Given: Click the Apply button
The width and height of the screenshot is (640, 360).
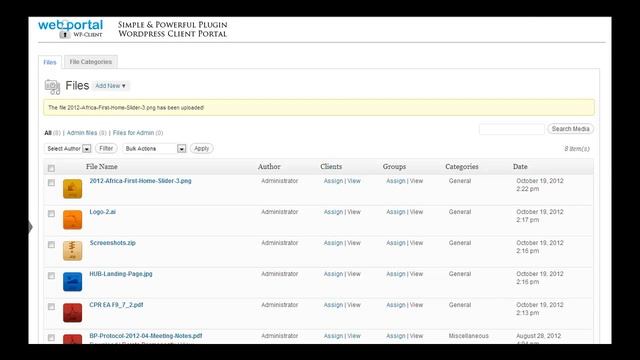Looking at the screenshot, I should pos(202,149).
